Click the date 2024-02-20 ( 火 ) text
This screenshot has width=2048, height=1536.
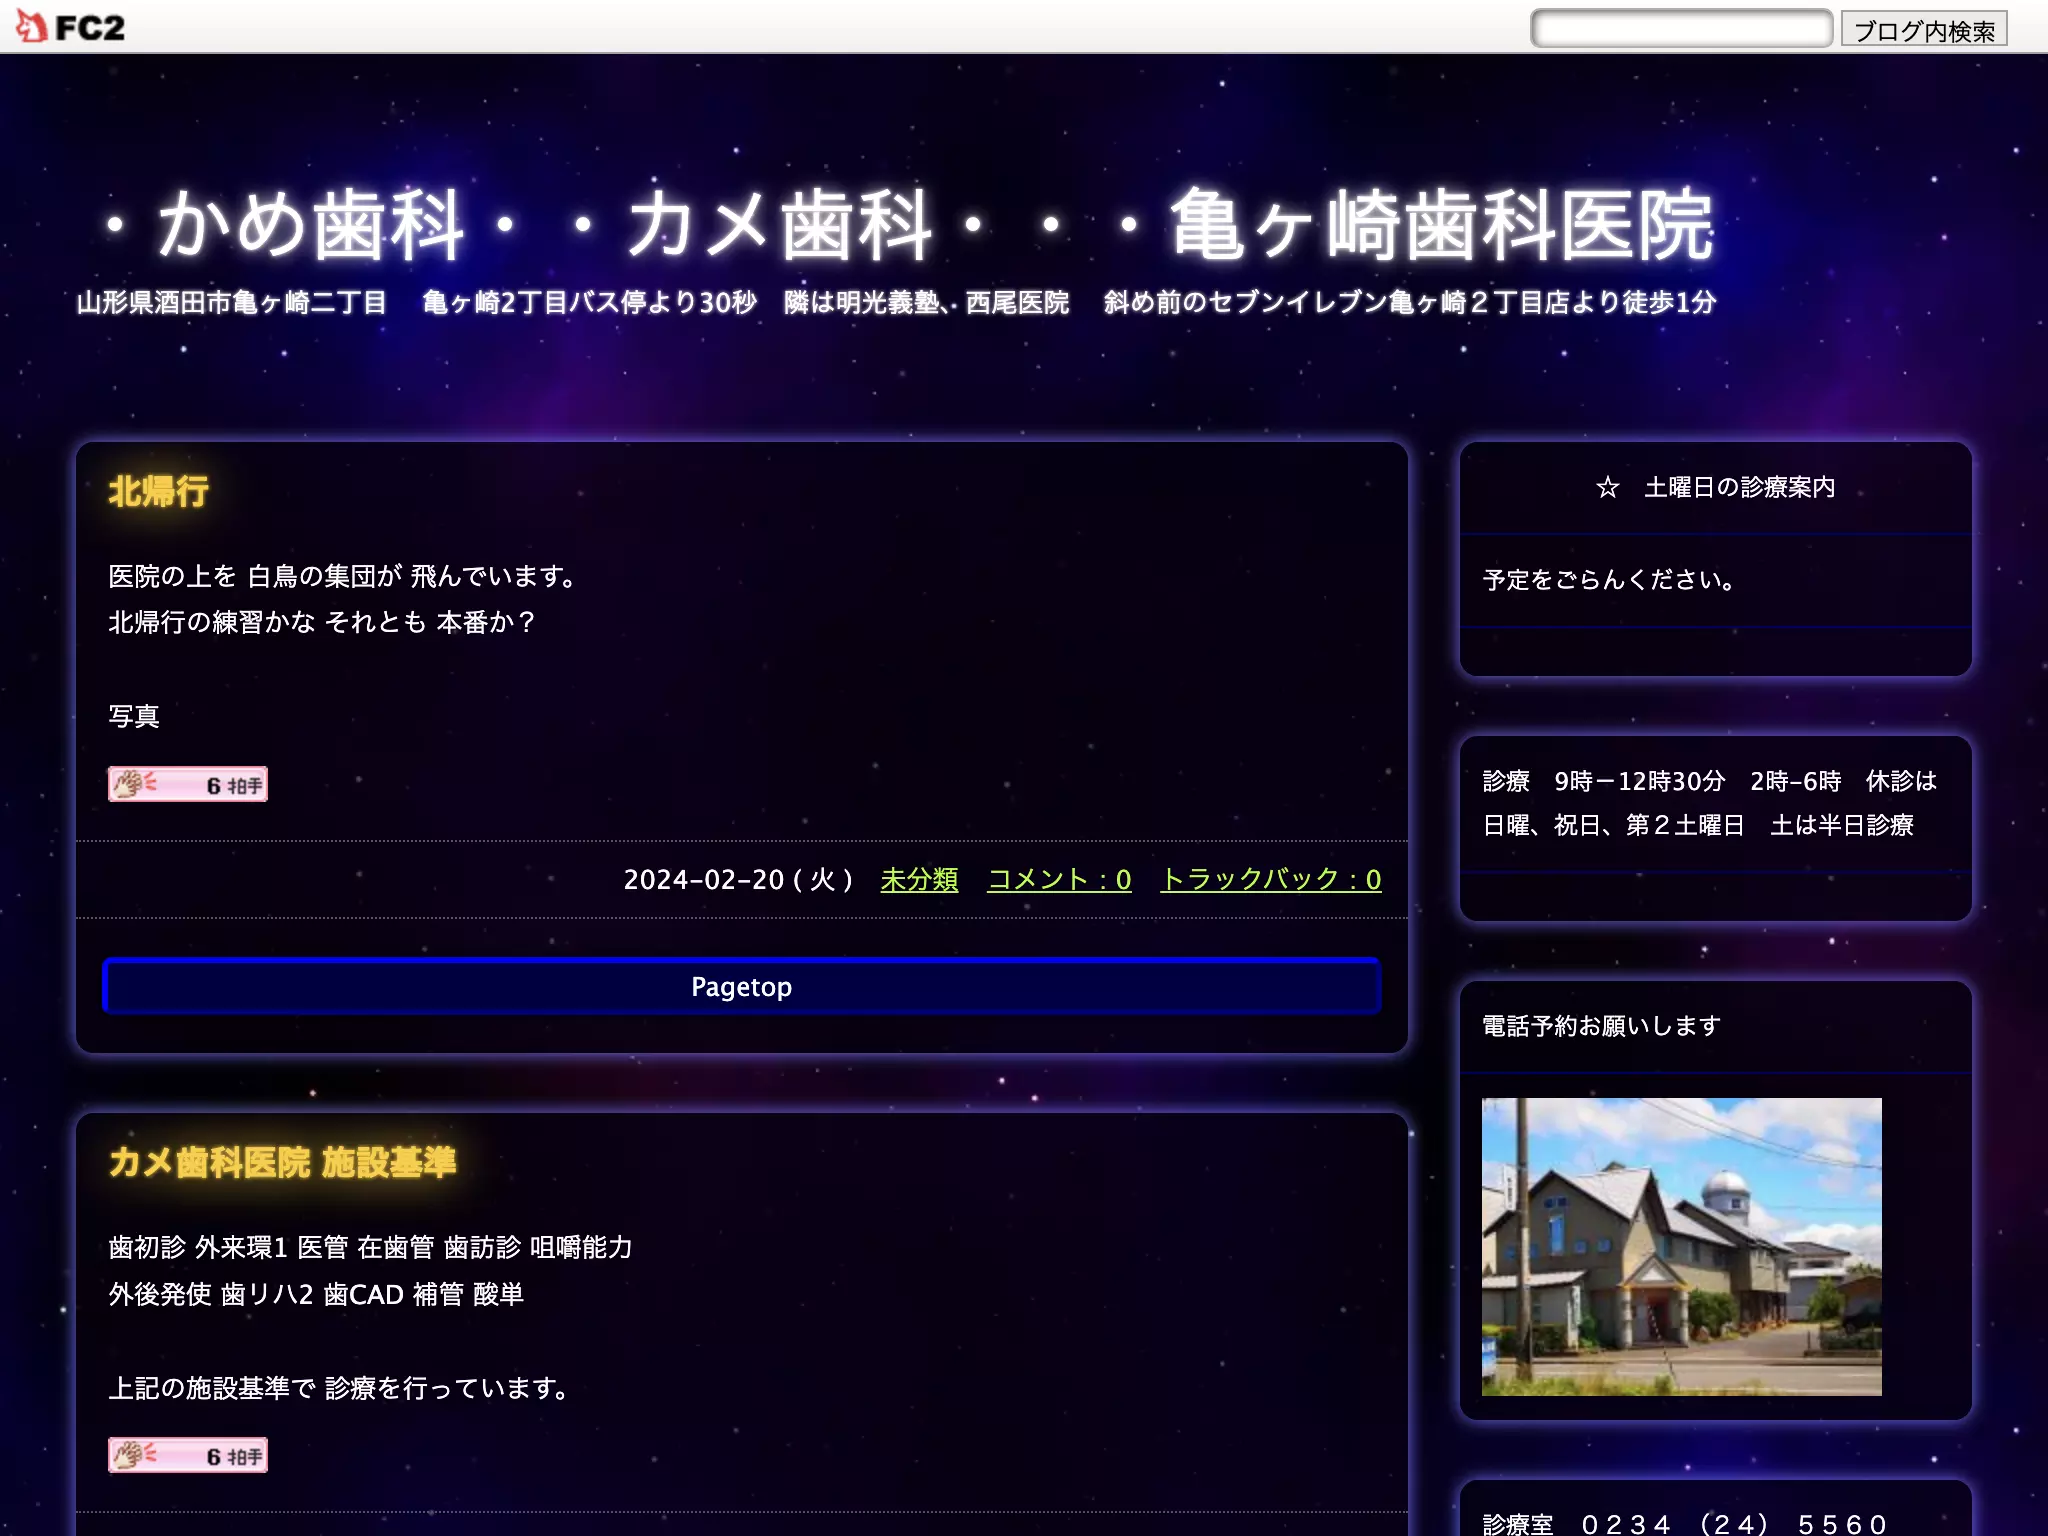(738, 879)
